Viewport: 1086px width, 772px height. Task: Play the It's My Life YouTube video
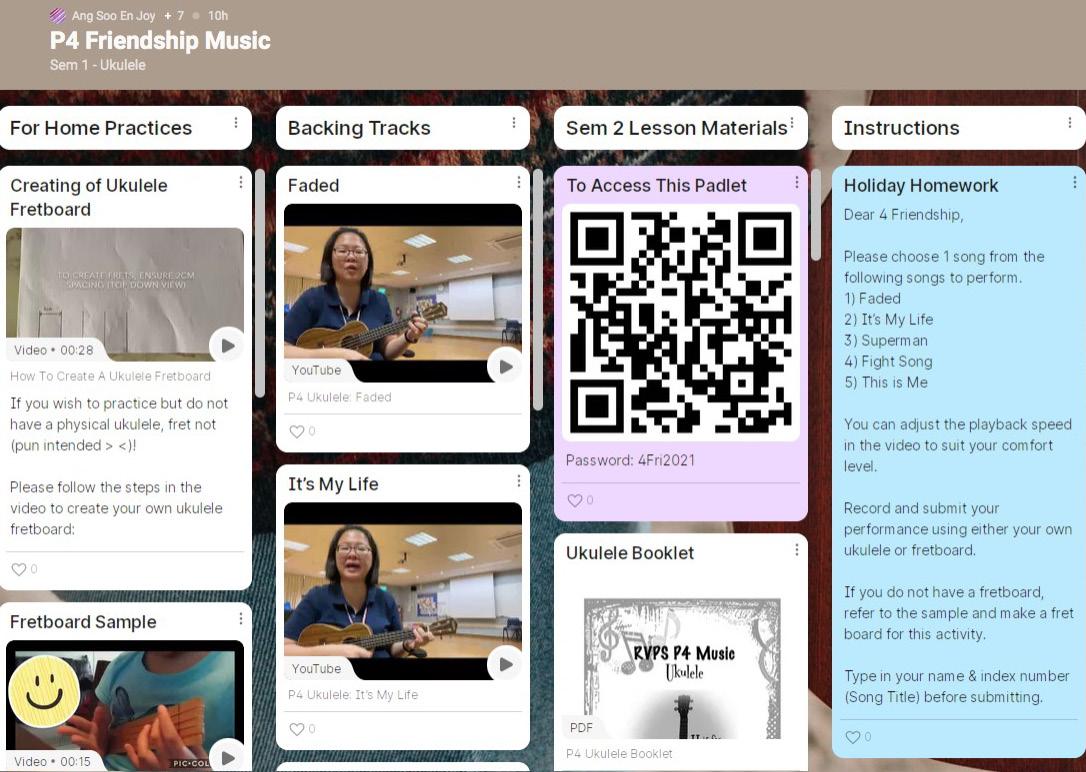pos(505,664)
